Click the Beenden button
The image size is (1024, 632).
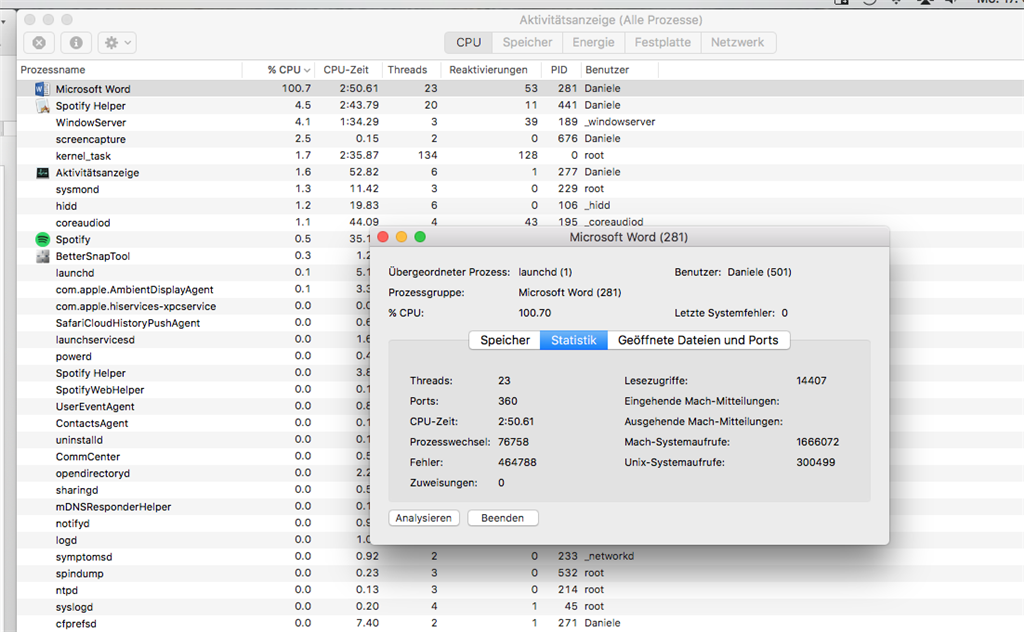pyautogui.click(x=502, y=518)
